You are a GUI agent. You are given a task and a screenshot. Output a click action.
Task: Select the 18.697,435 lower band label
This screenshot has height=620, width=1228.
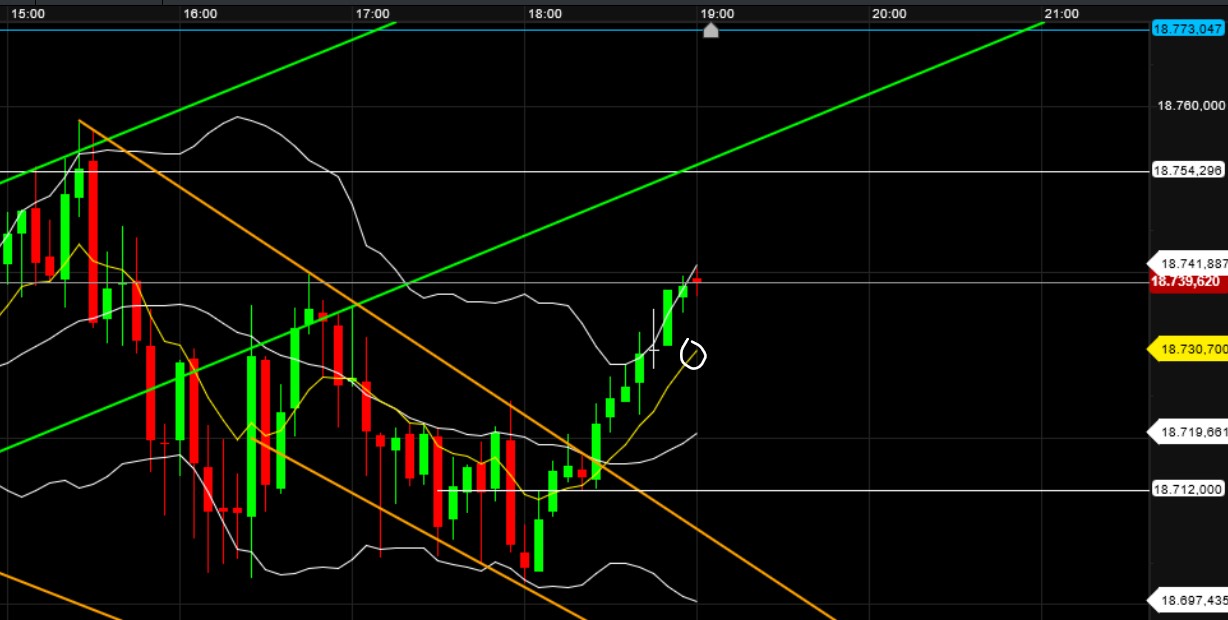click(x=1188, y=600)
